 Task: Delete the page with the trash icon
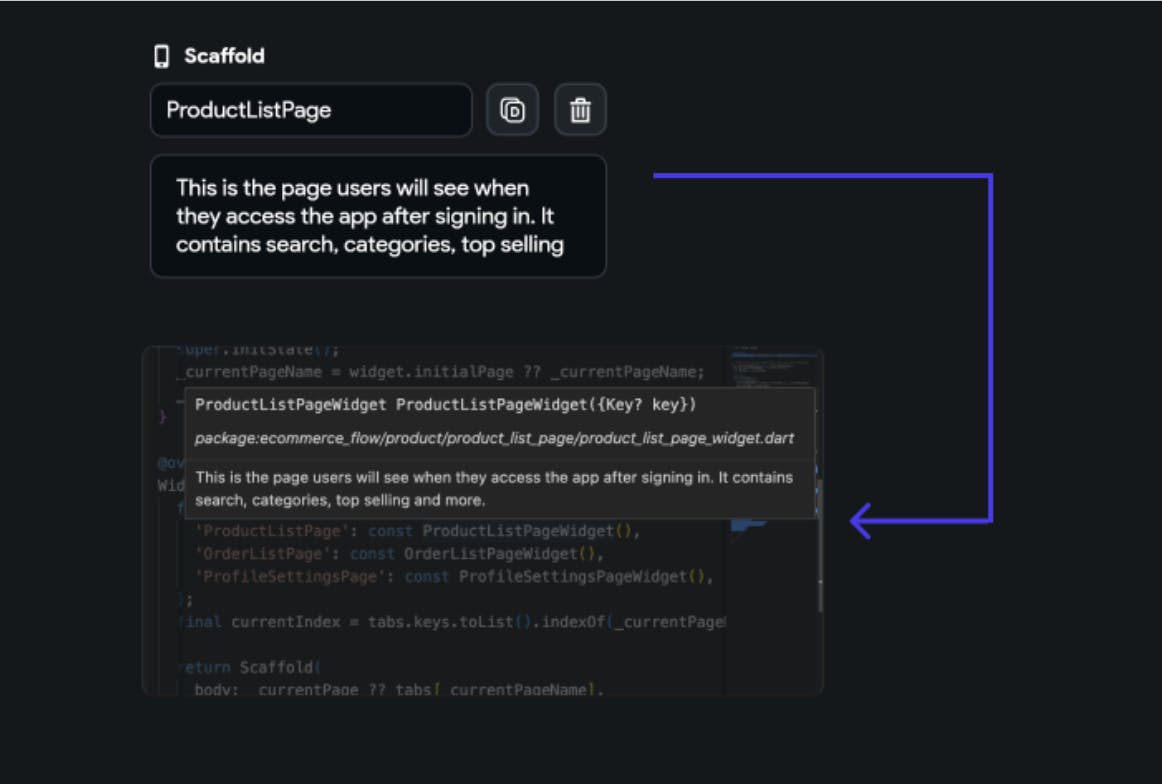[580, 110]
